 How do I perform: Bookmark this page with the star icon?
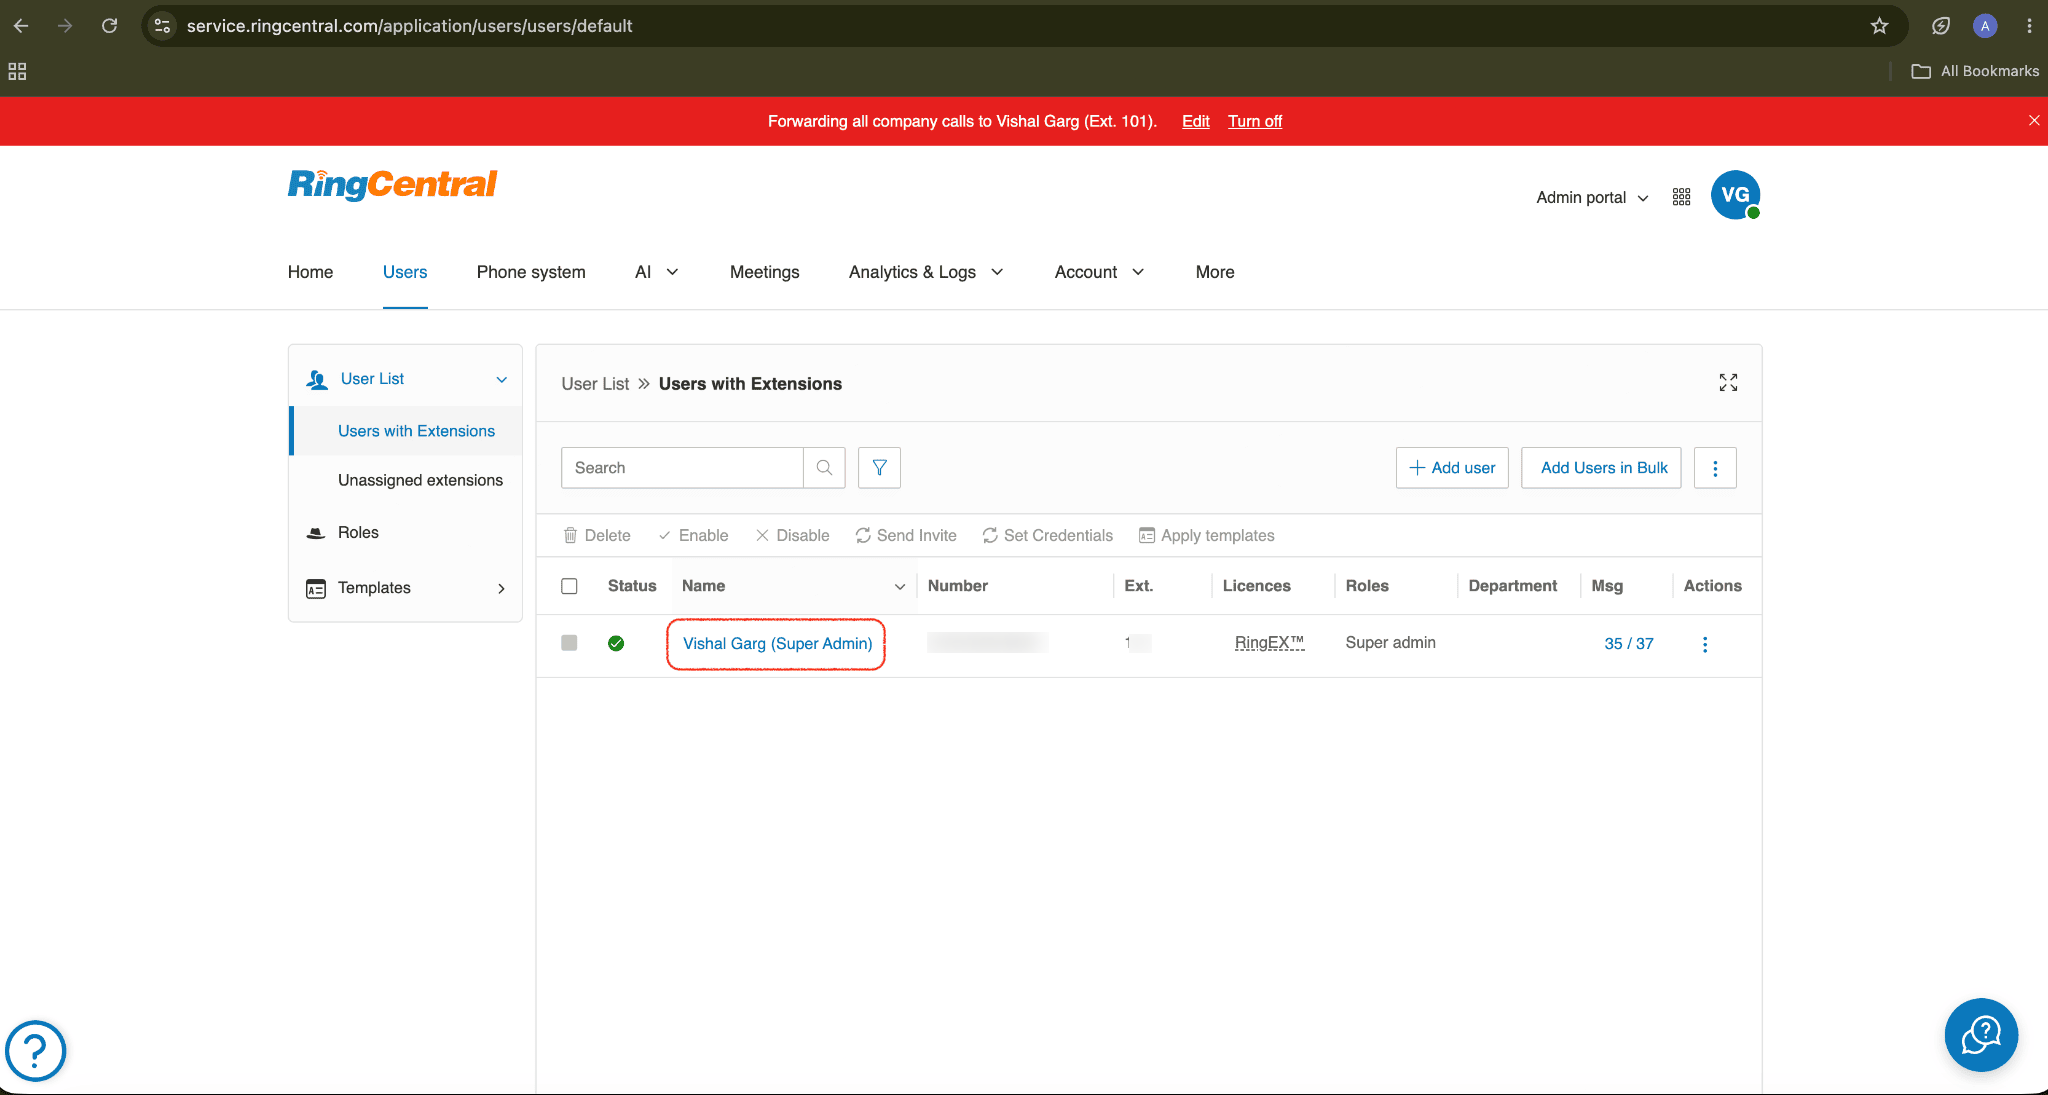pos(1879,26)
